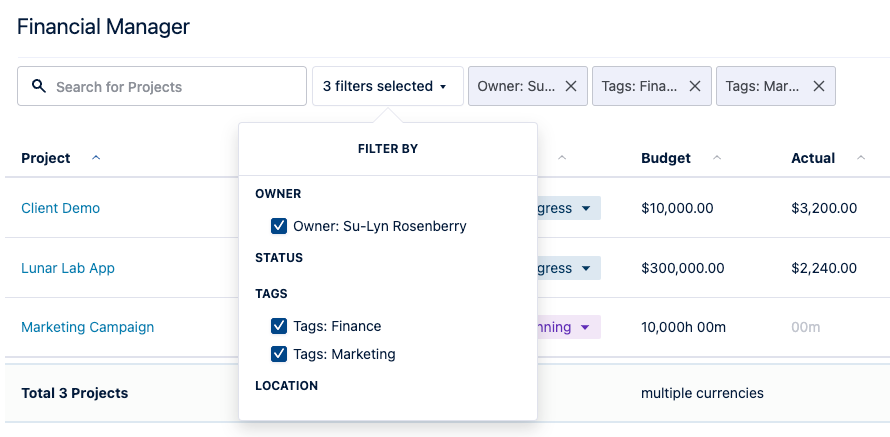The width and height of the screenshot is (890, 437).
Task: Open the 3 filters selected dropdown
Action: [x=386, y=87]
